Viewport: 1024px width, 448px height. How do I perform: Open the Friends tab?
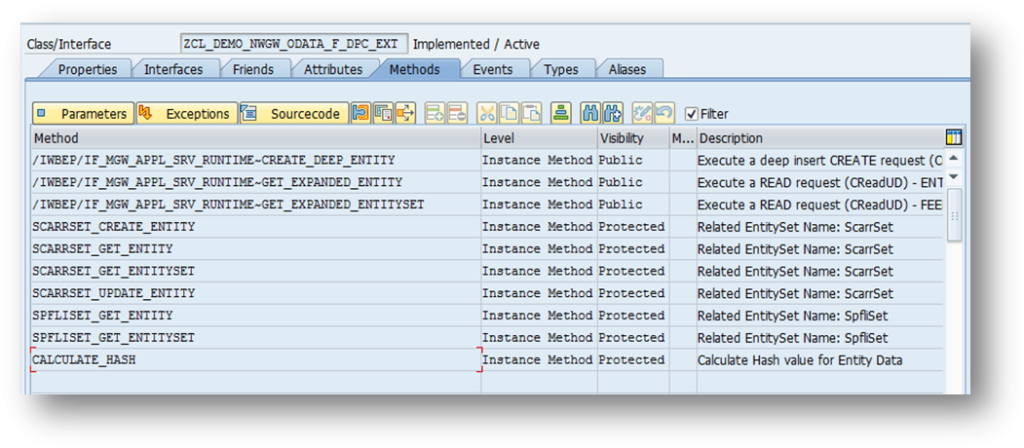click(x=253, y=69)
